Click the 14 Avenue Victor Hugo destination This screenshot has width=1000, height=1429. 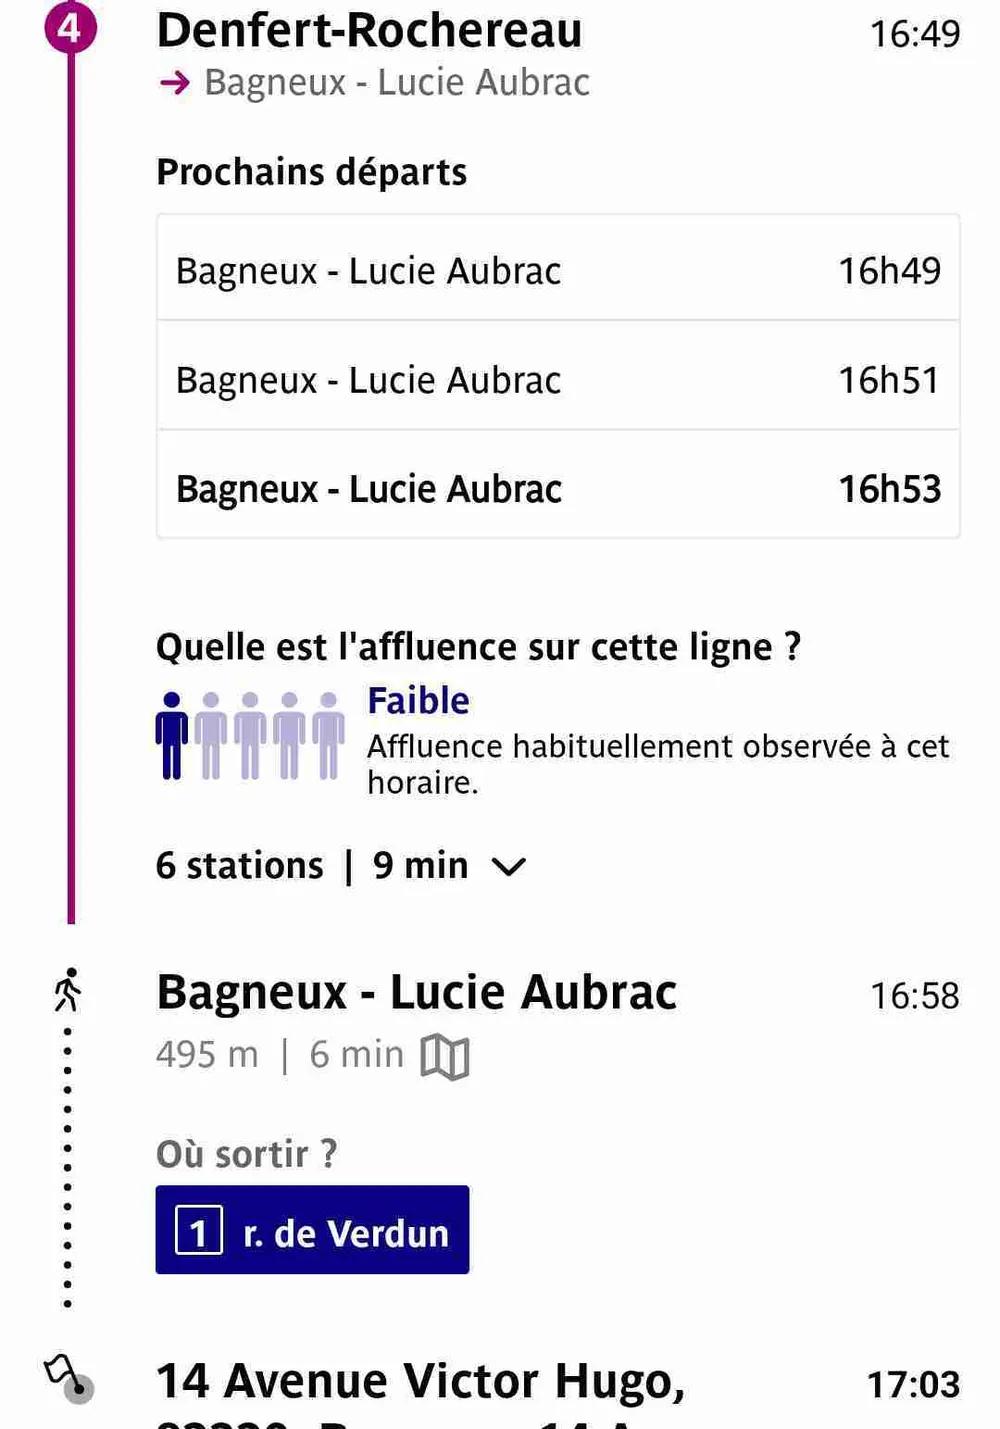420,1382
